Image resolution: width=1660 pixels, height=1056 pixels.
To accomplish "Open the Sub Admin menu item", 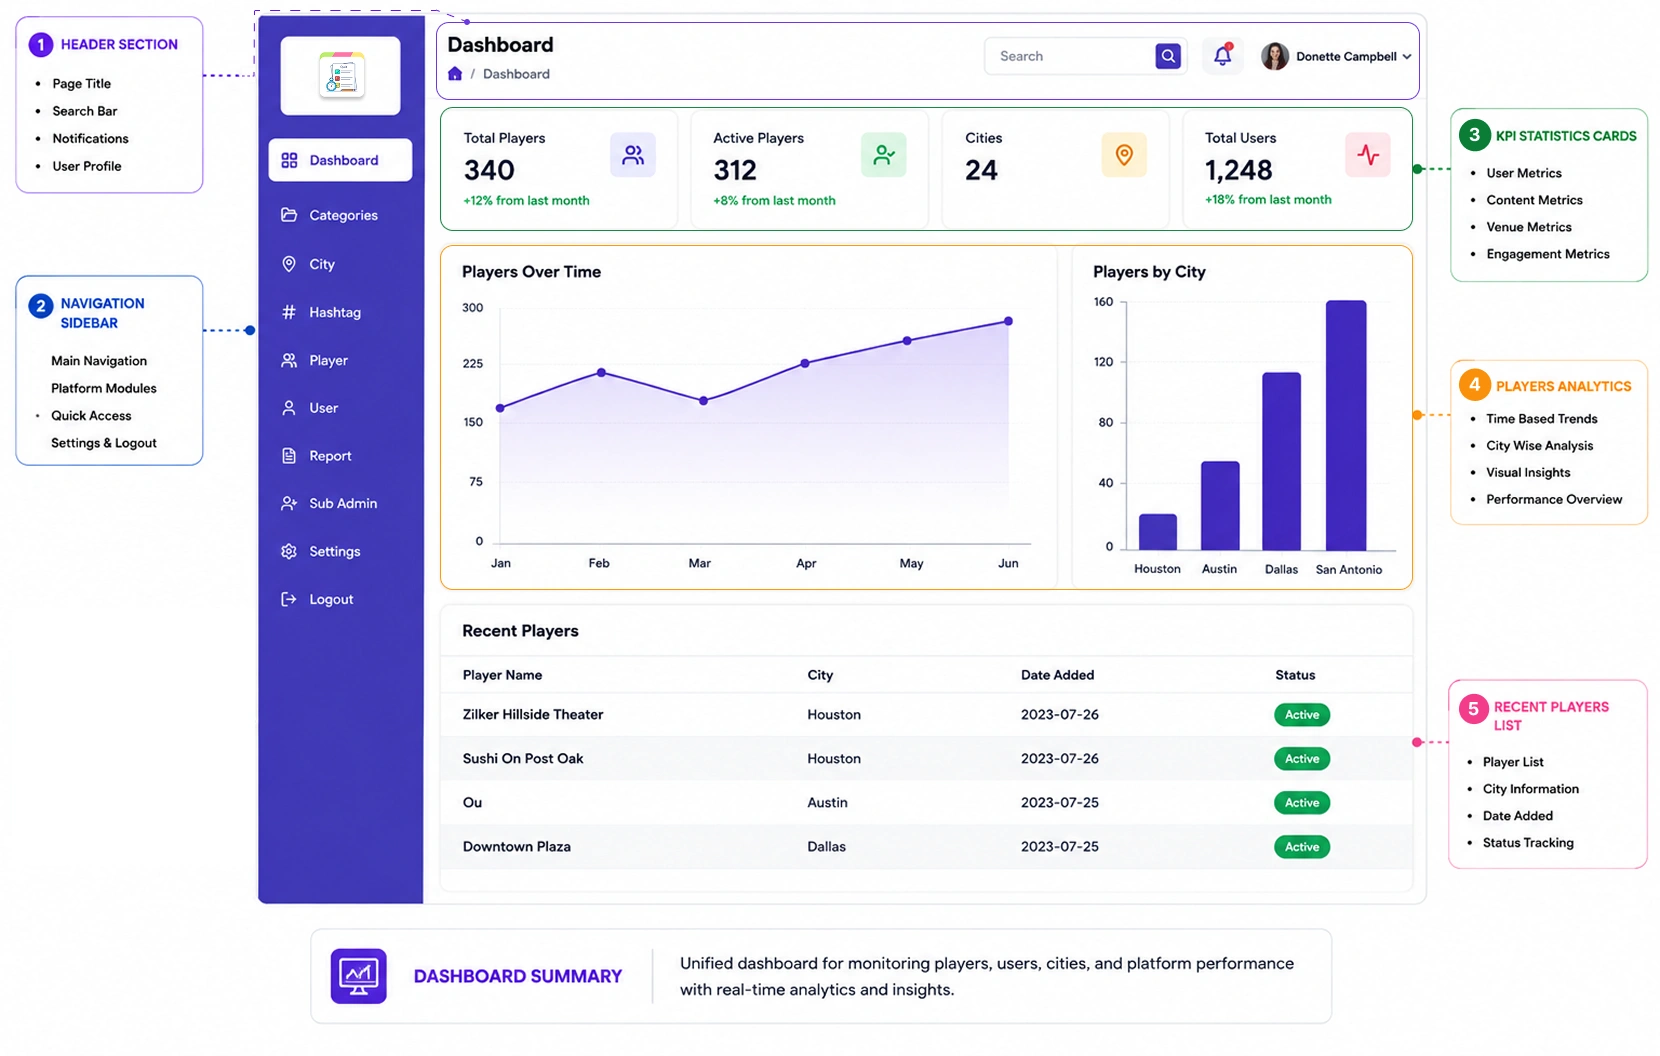I will tap(340, 503).
